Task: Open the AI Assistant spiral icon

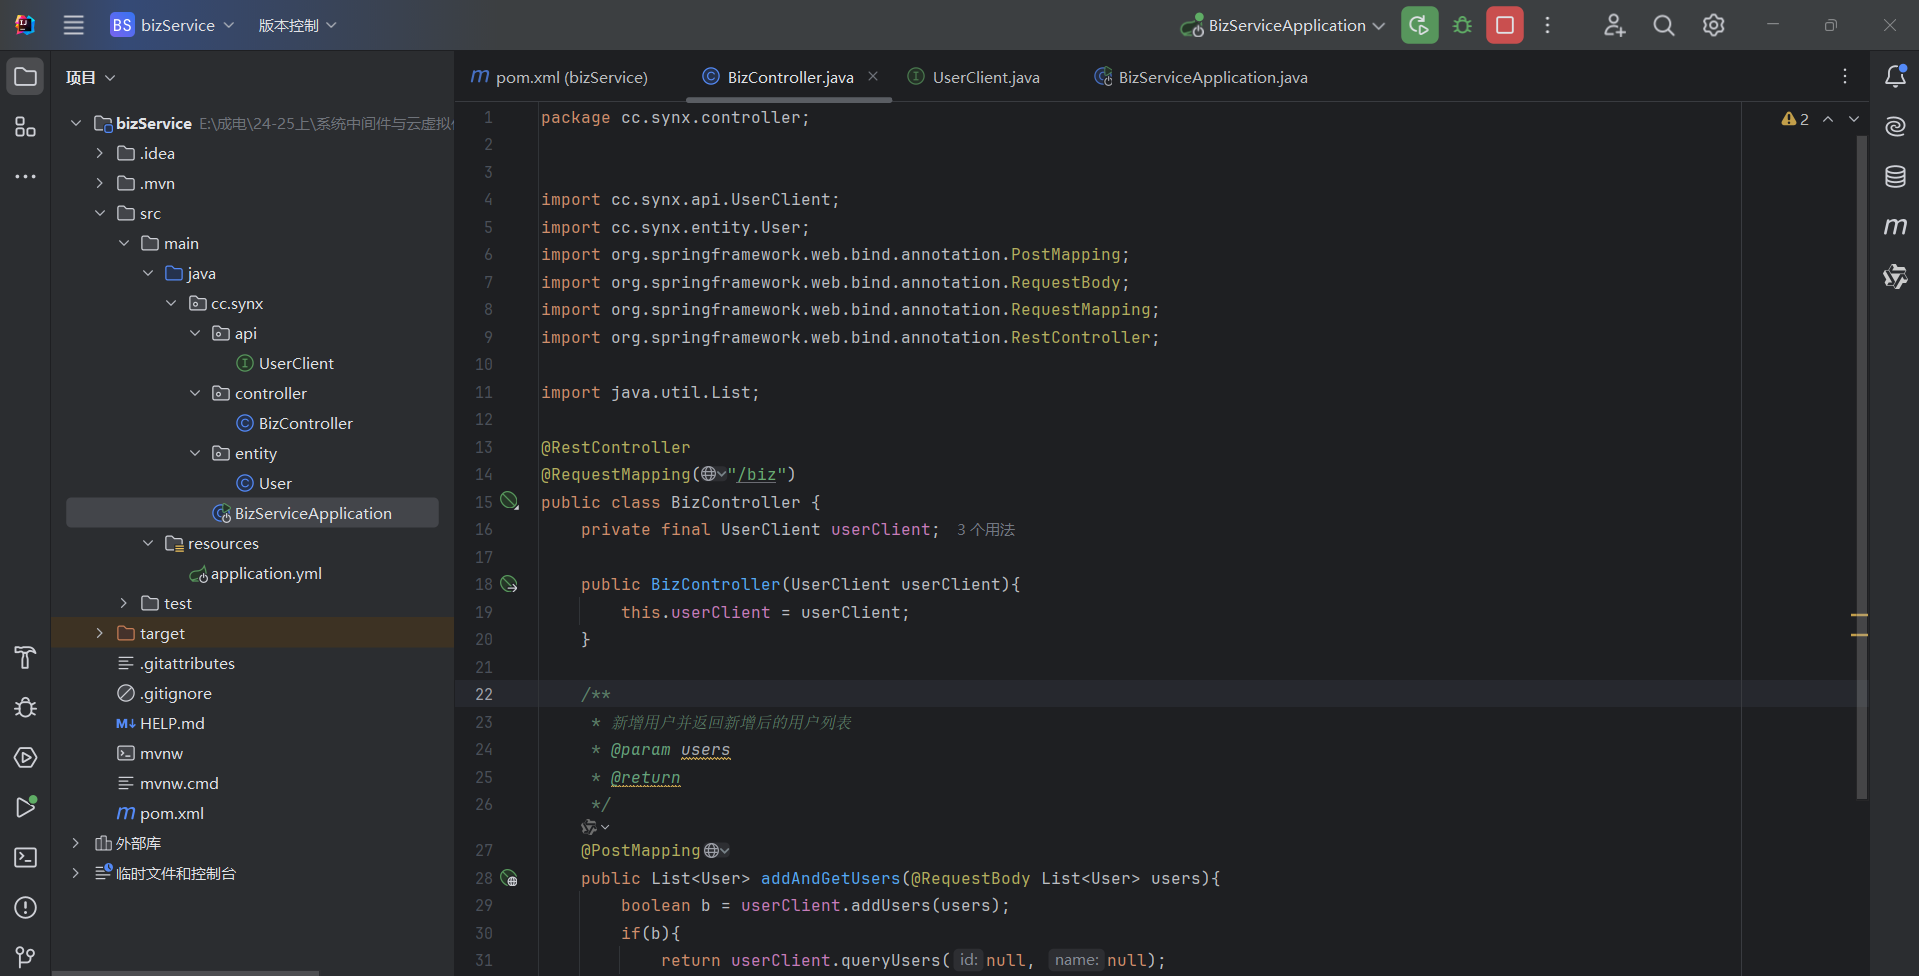Action: (x=1895, y=127)
